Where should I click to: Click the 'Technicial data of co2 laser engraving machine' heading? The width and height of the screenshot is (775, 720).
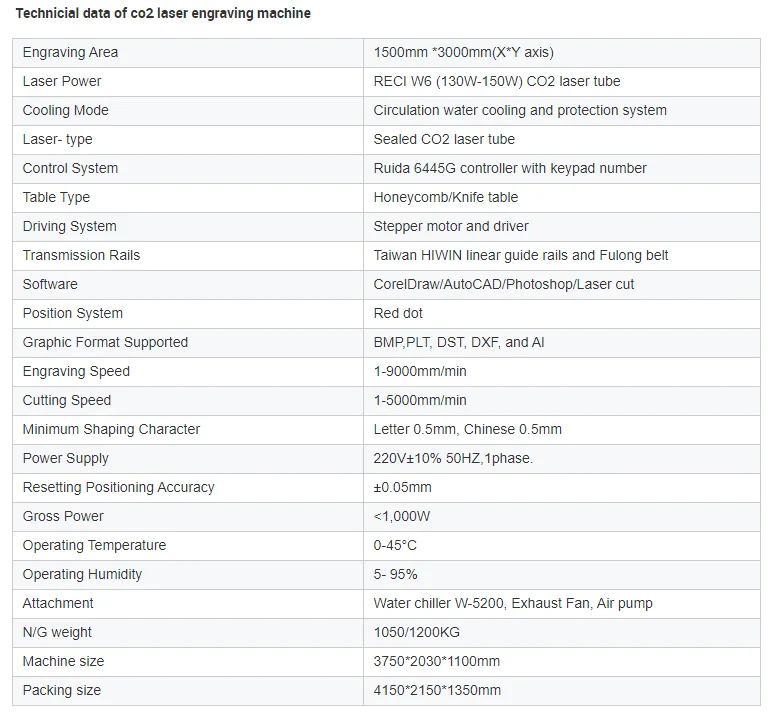(163, 13)
